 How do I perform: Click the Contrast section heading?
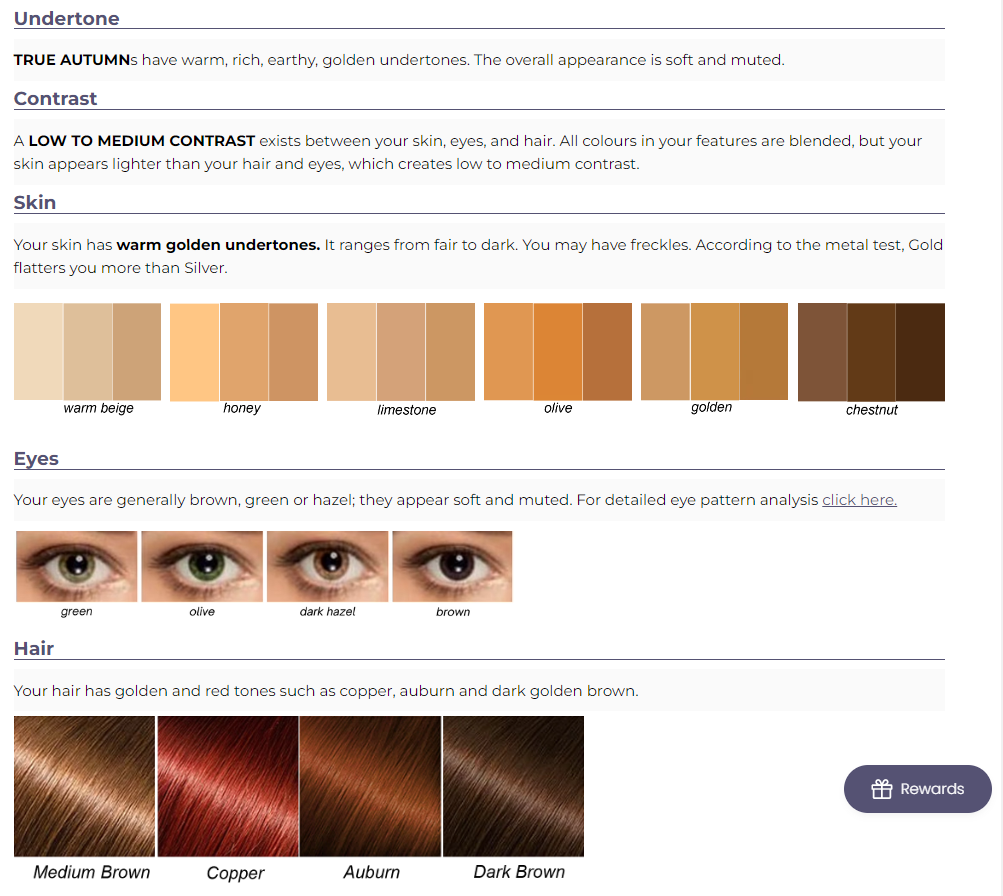coord(56,98)
